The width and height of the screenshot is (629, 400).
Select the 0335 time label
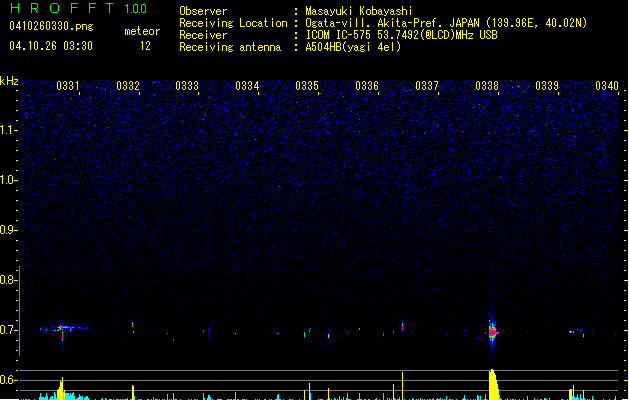click(x=307, y=86)
